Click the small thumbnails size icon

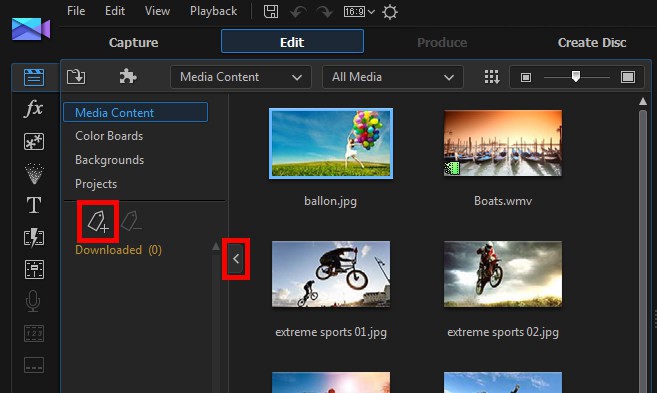pos(525,78)
